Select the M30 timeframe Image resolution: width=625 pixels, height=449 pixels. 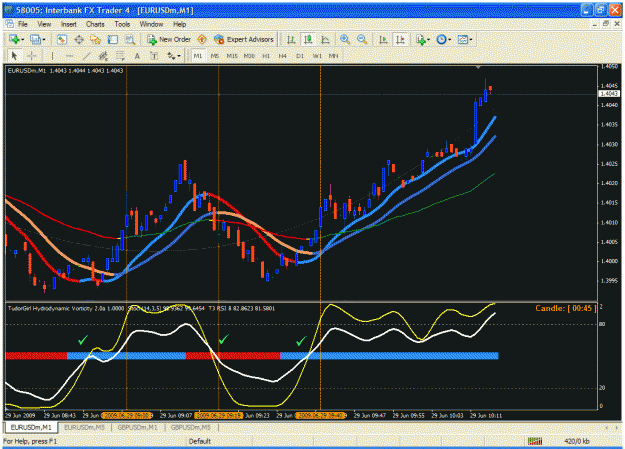(249, 56)
